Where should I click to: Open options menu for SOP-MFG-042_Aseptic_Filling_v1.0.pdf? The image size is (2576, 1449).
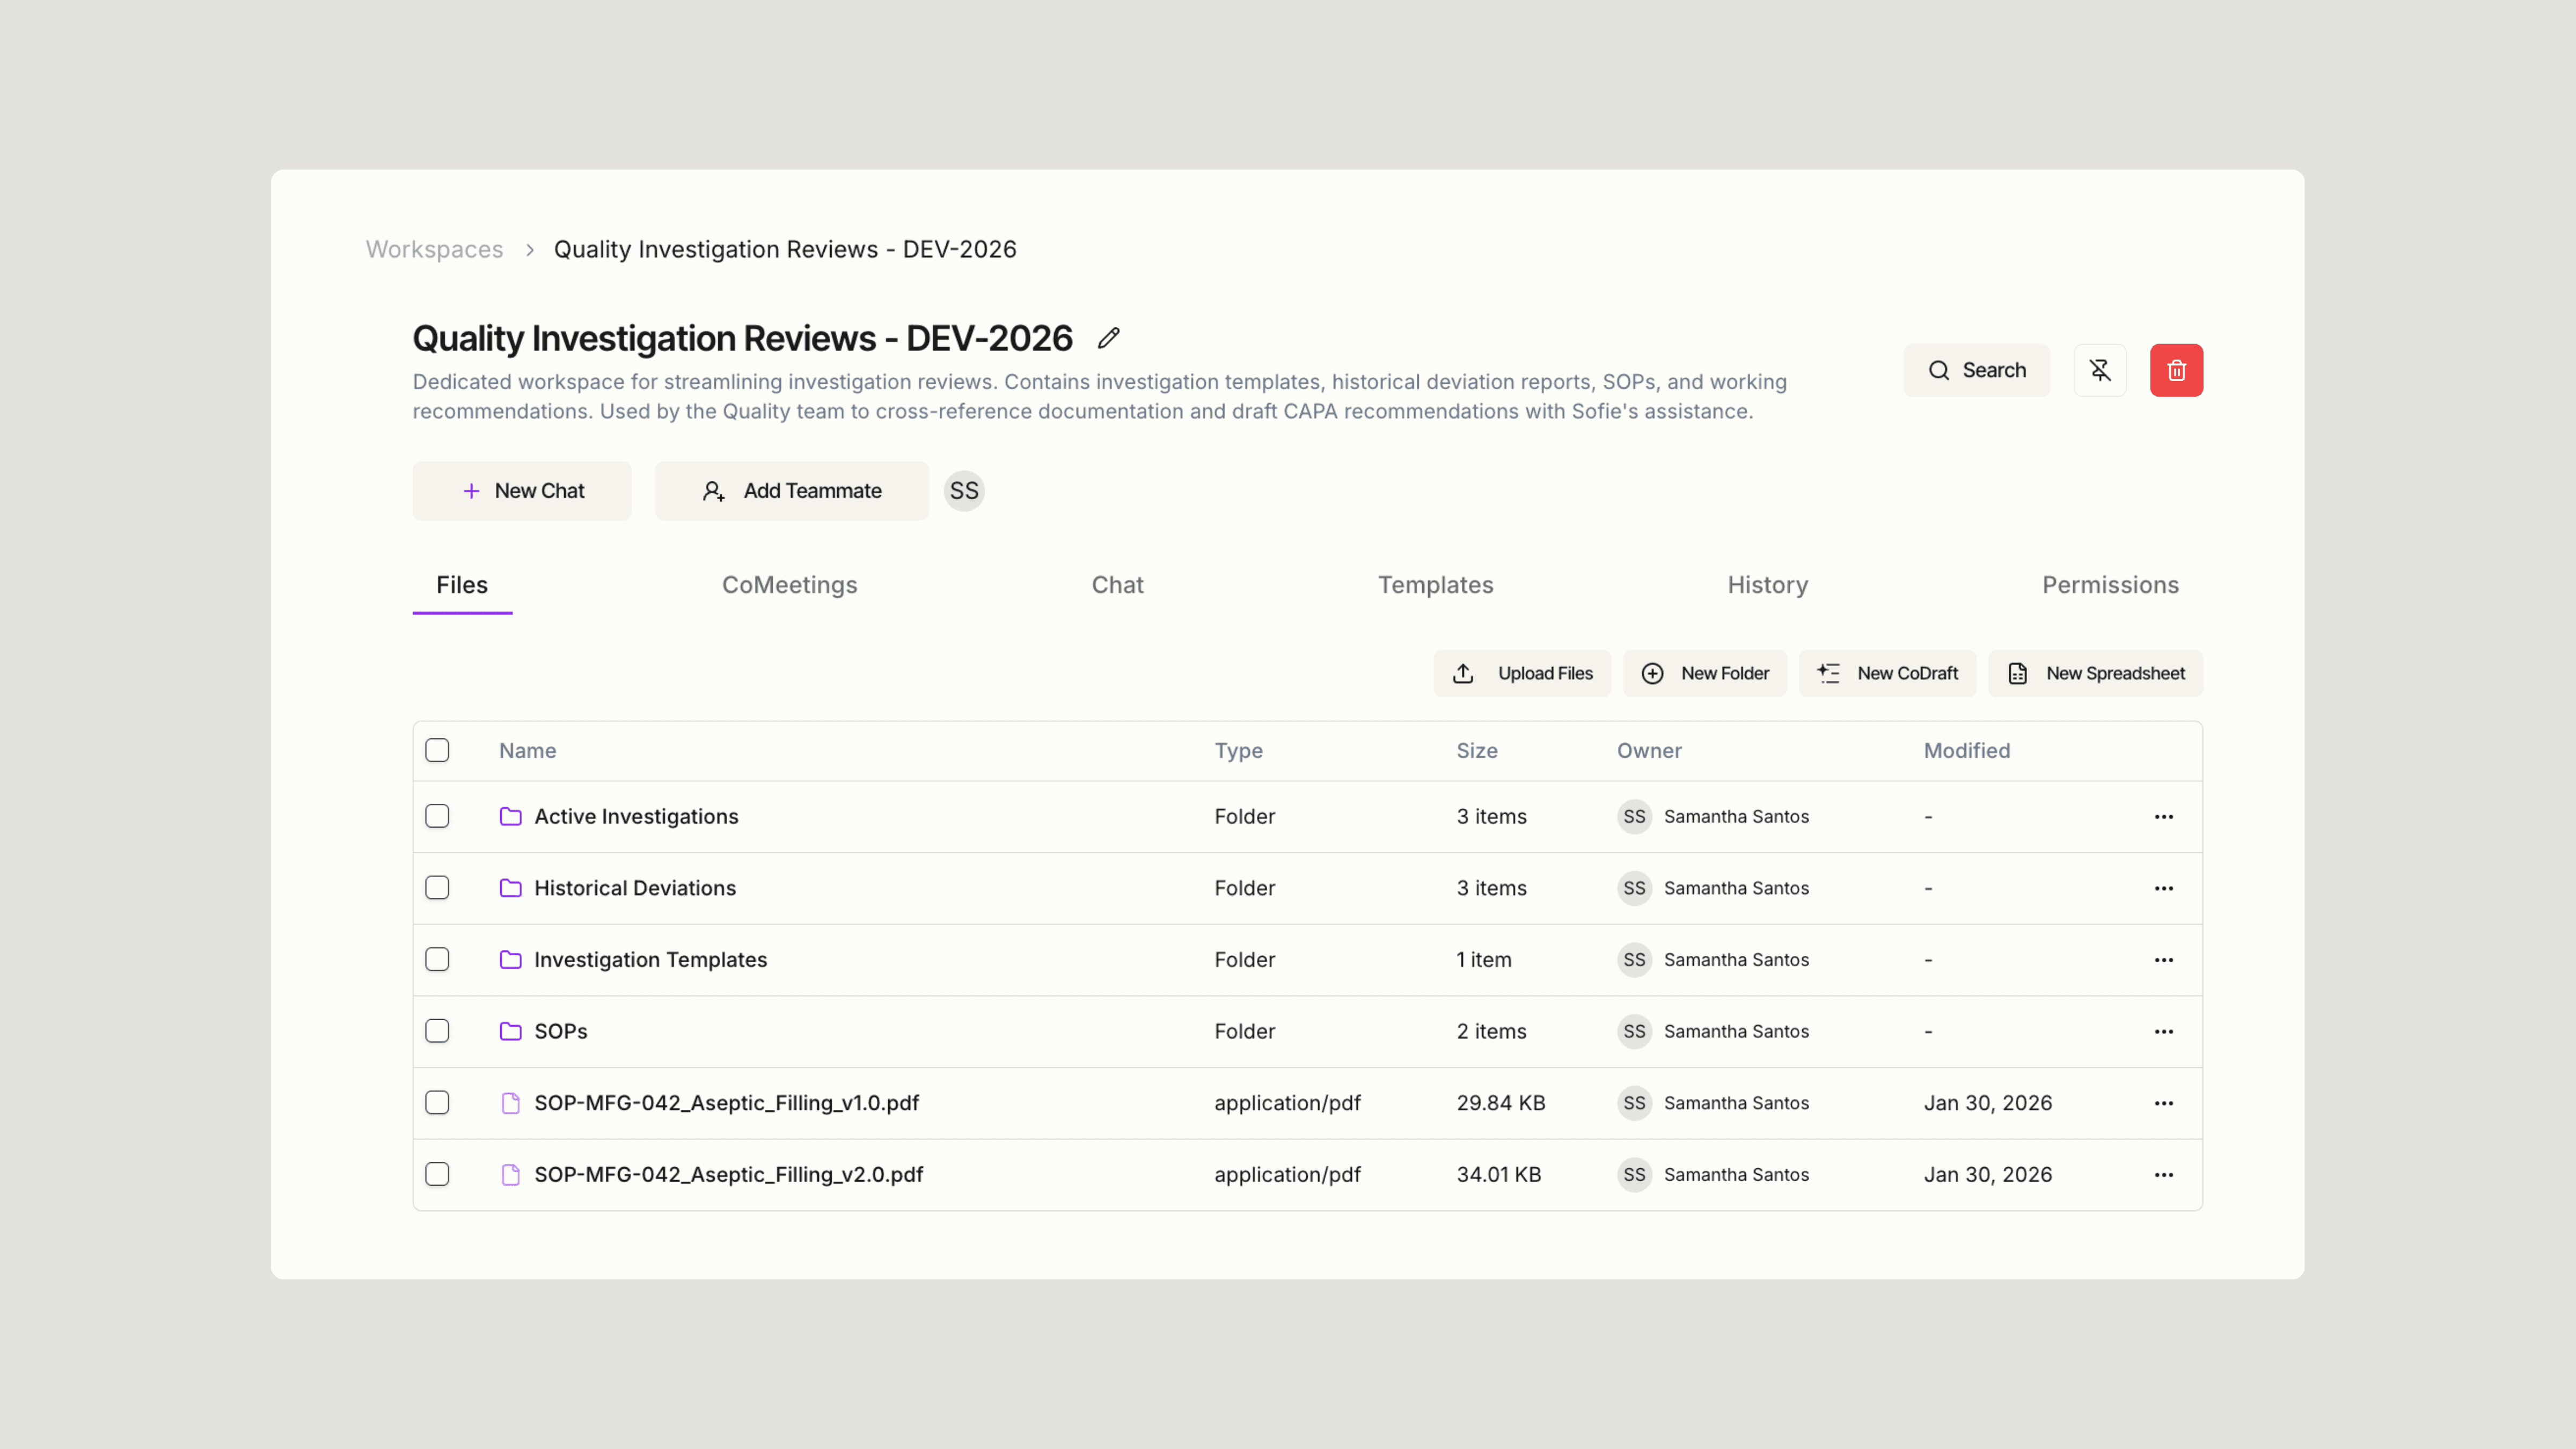pos(2163,1103)
